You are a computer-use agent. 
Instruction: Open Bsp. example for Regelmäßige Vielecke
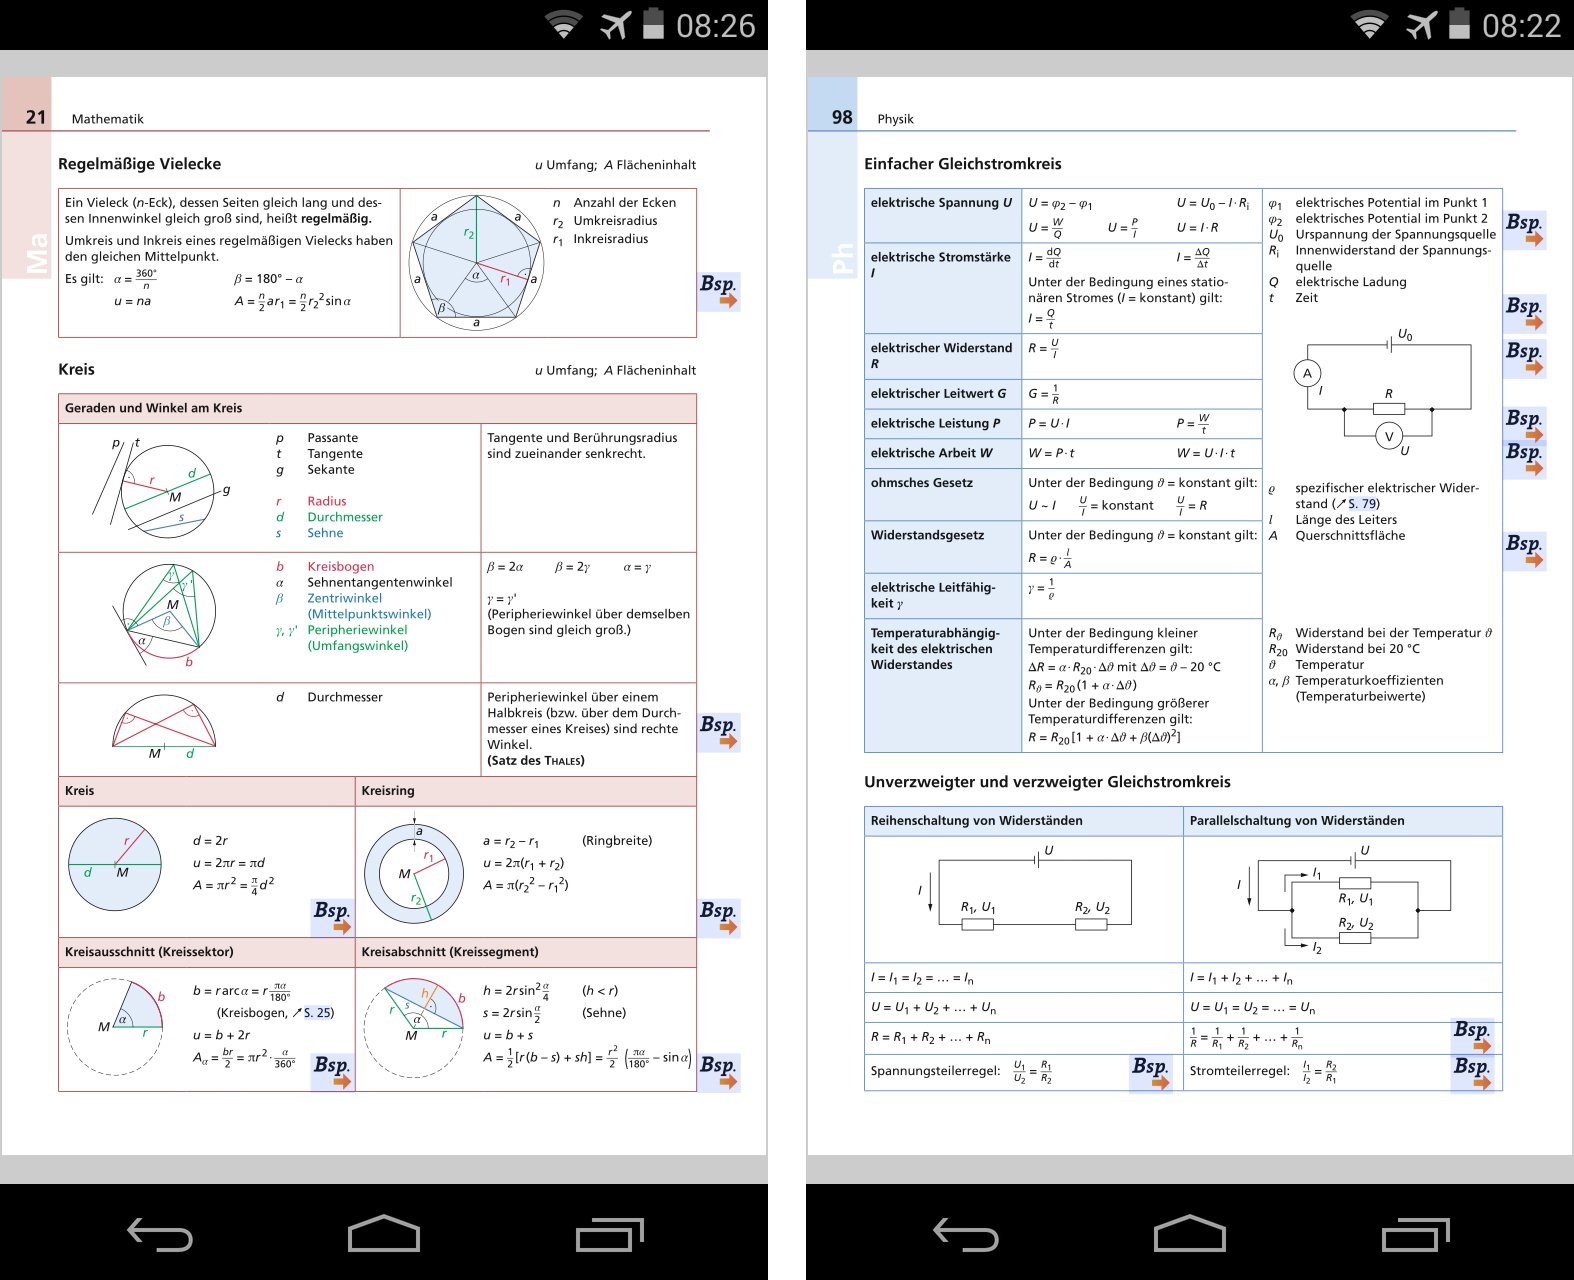coord(719,290)
